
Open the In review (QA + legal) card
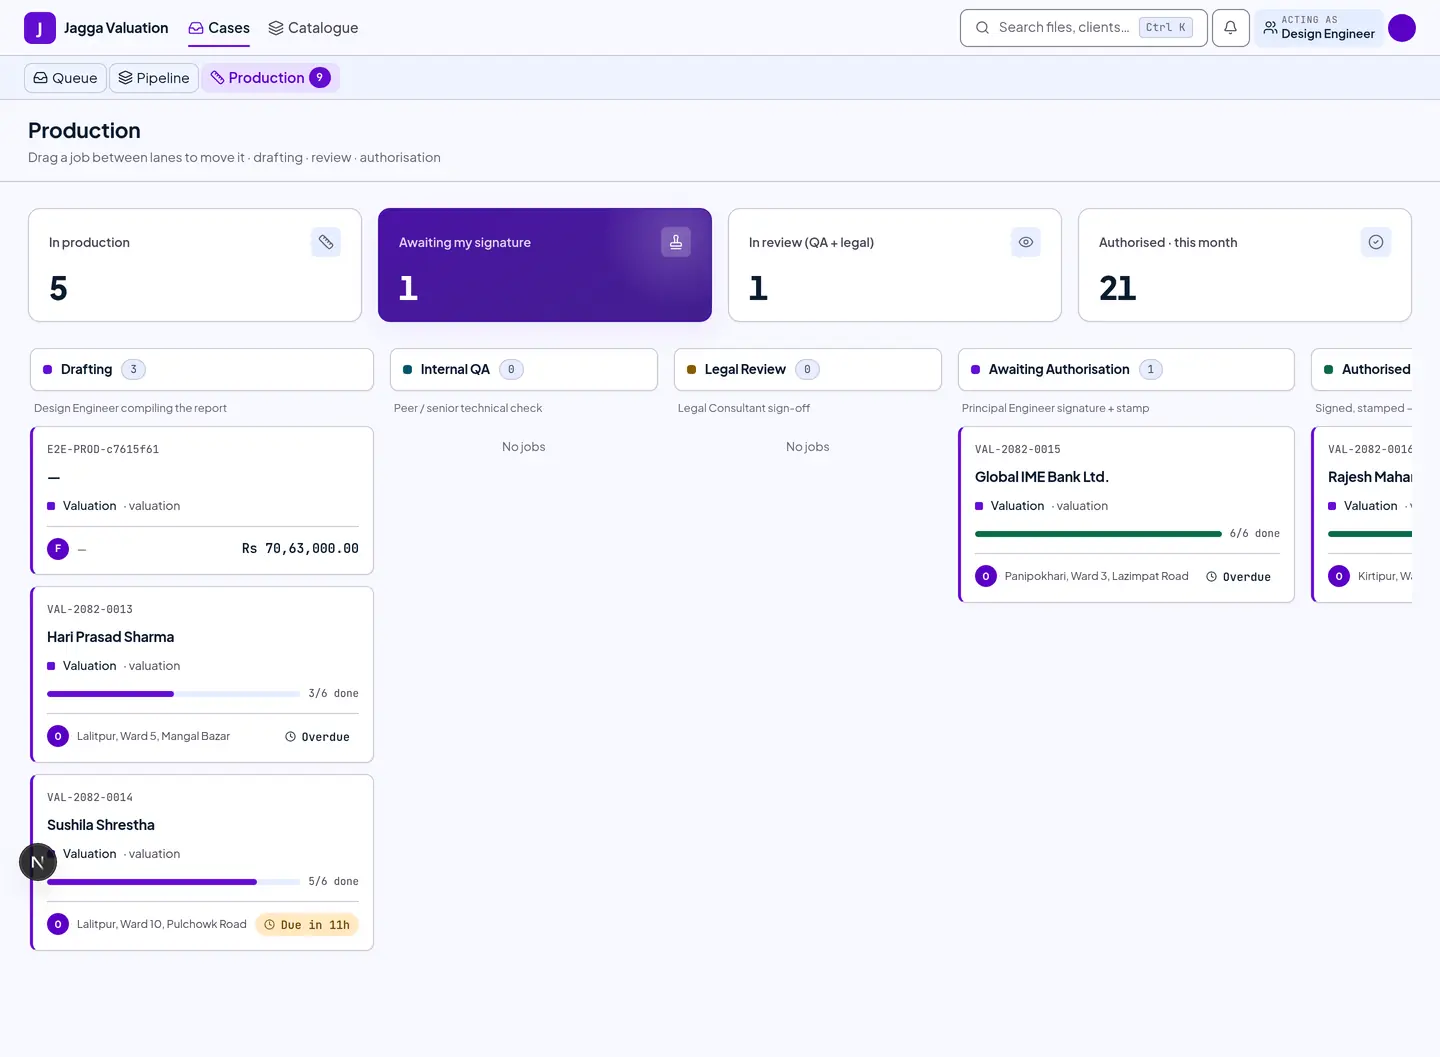(x=895, y=265)
